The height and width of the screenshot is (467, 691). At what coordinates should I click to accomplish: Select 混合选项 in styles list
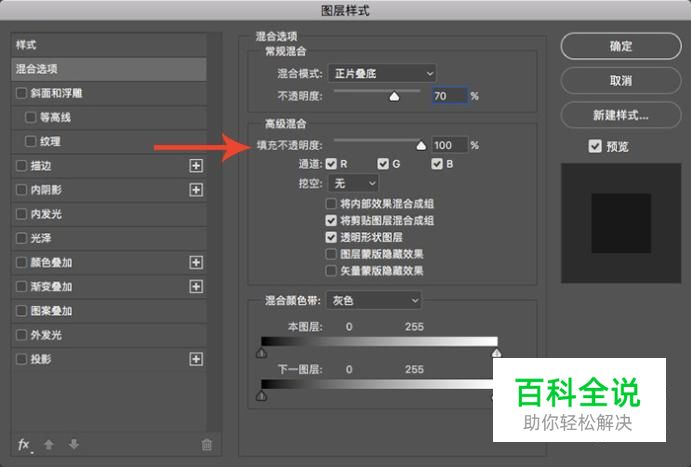pos(109,69)
